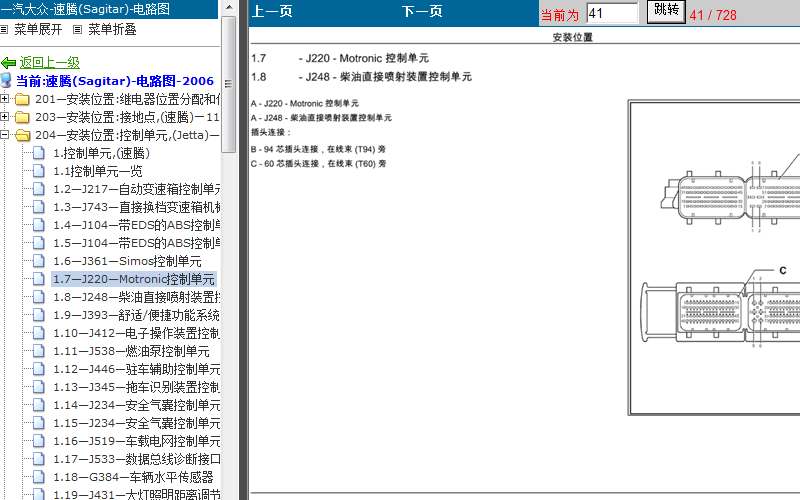Image resolution: width=800 pixels, height=500 pixels.
Task: Open 1.17—J533 数据总线诊断接口 page
Action: [x=136, y=459]
